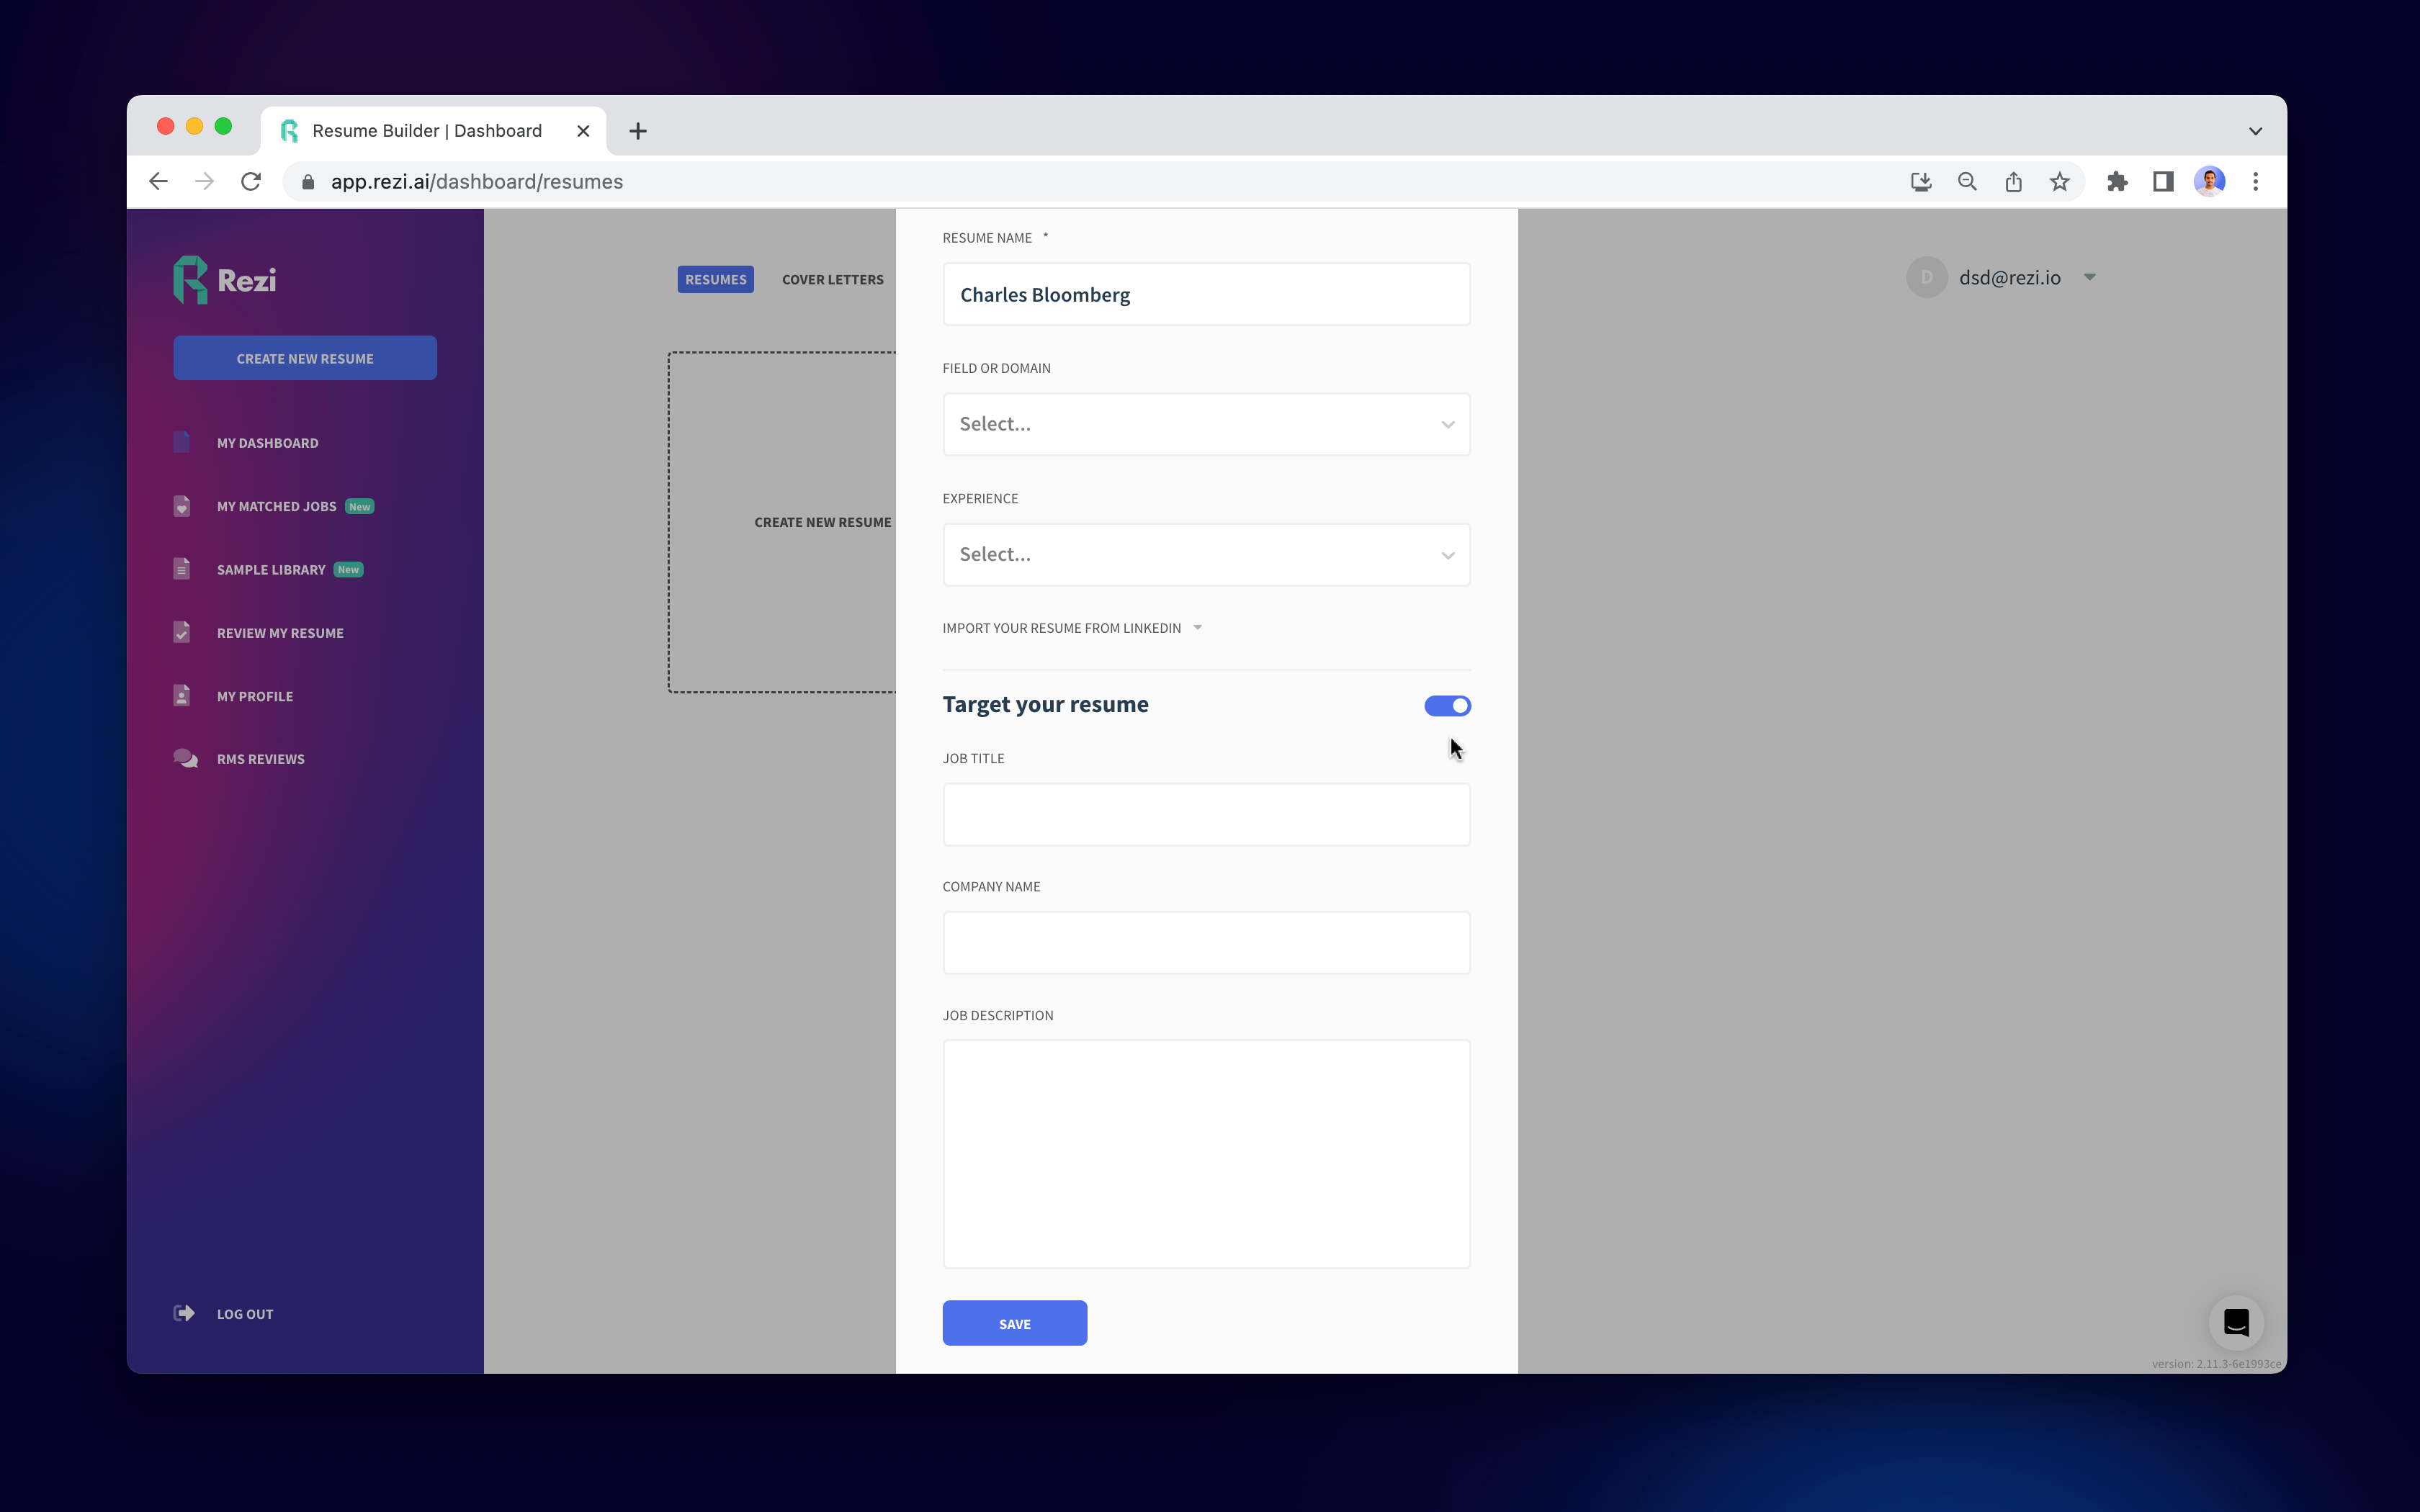The height and width of the screenshot is (1512, 2420).
Task: Open My Dashboard from the sidebar
Action: pyautogui.click(x=267, y=442)
